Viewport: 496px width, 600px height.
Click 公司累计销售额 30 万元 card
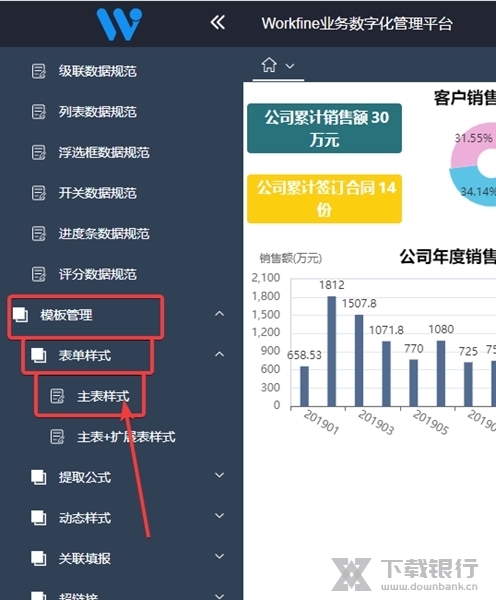pos(325,128)
